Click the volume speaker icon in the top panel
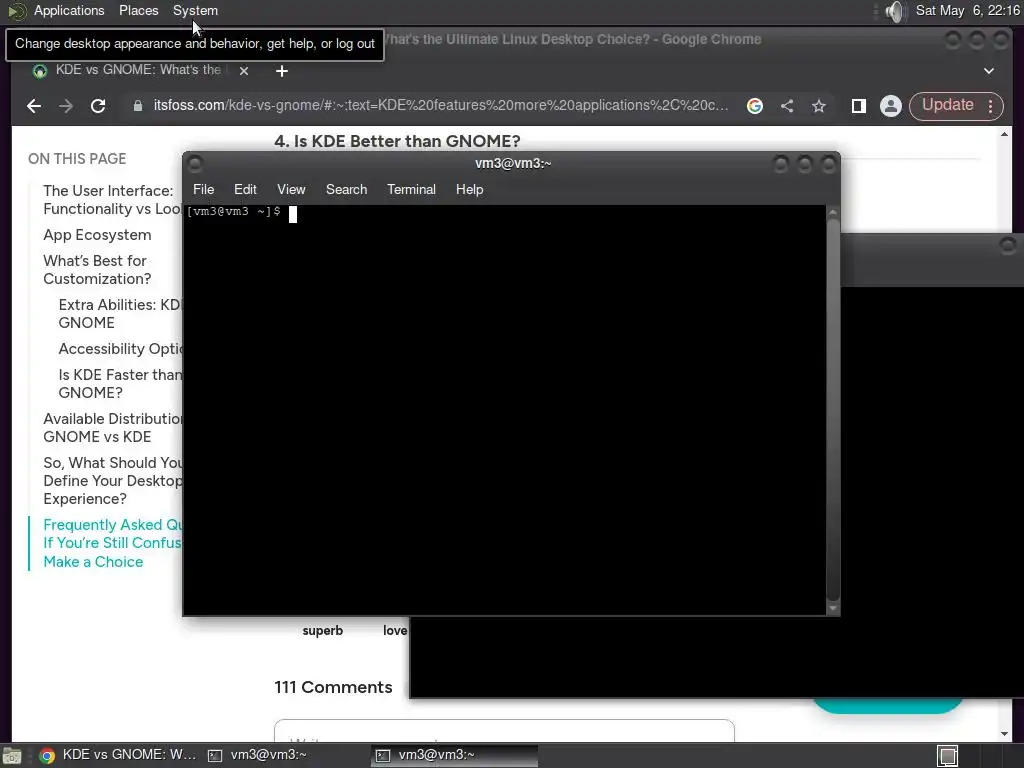 tap(896, 11)
